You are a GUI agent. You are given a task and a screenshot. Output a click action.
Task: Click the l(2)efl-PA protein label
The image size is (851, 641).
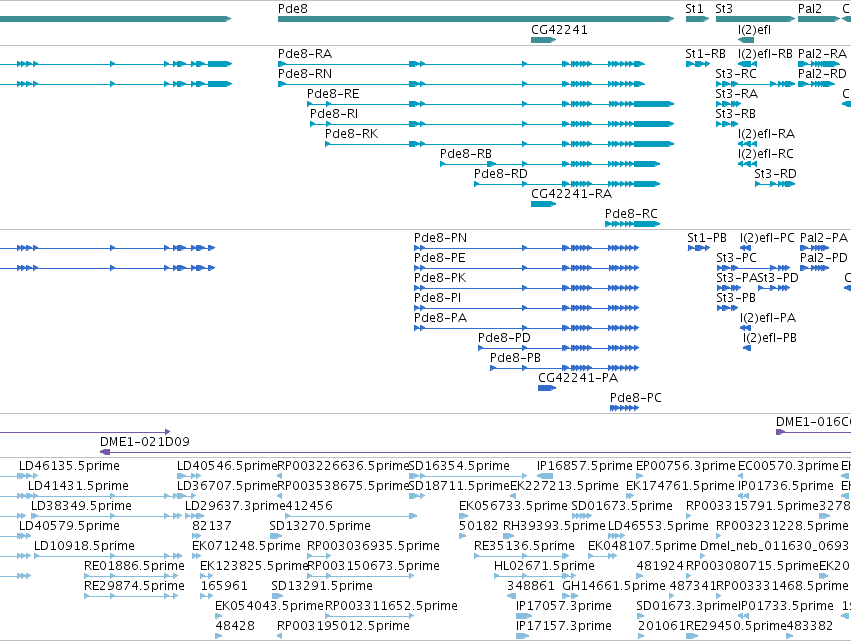point(768,318)
